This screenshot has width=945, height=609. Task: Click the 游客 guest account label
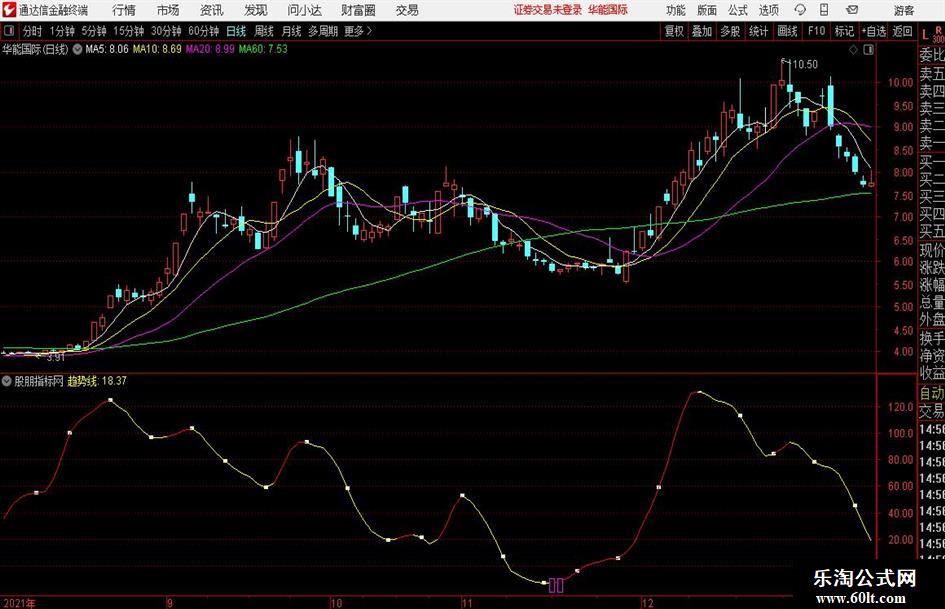pos(904,10)
